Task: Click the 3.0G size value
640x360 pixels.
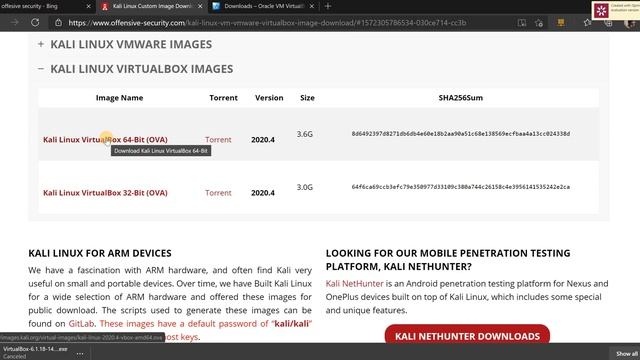Action: point(304,187)
